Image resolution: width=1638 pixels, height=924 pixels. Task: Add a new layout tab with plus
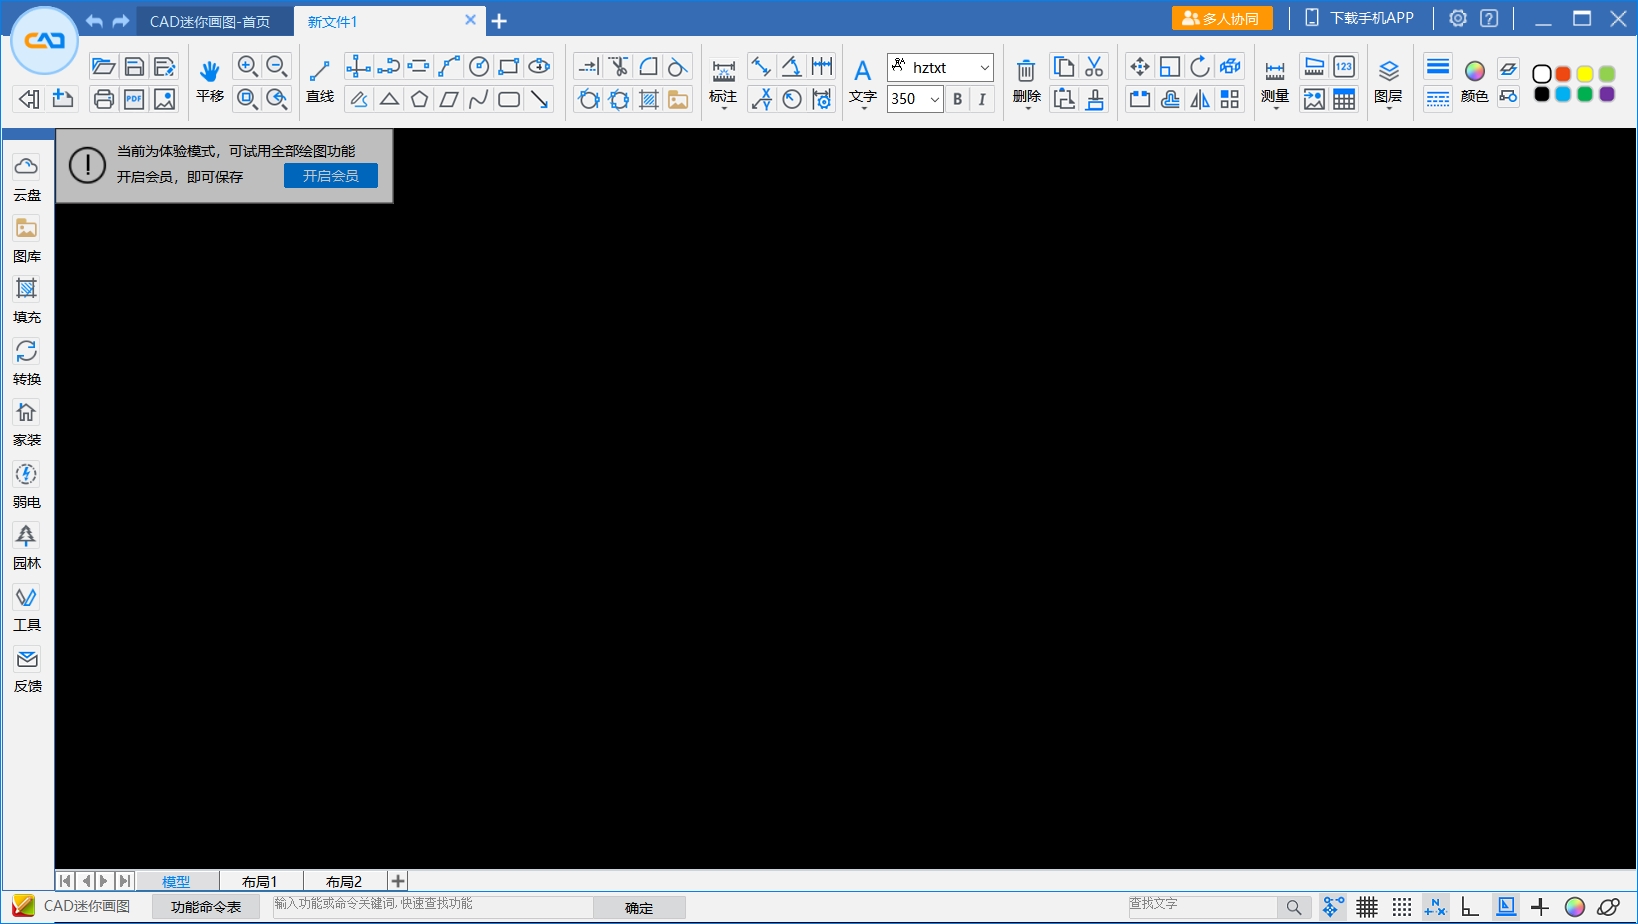(398, 881)
